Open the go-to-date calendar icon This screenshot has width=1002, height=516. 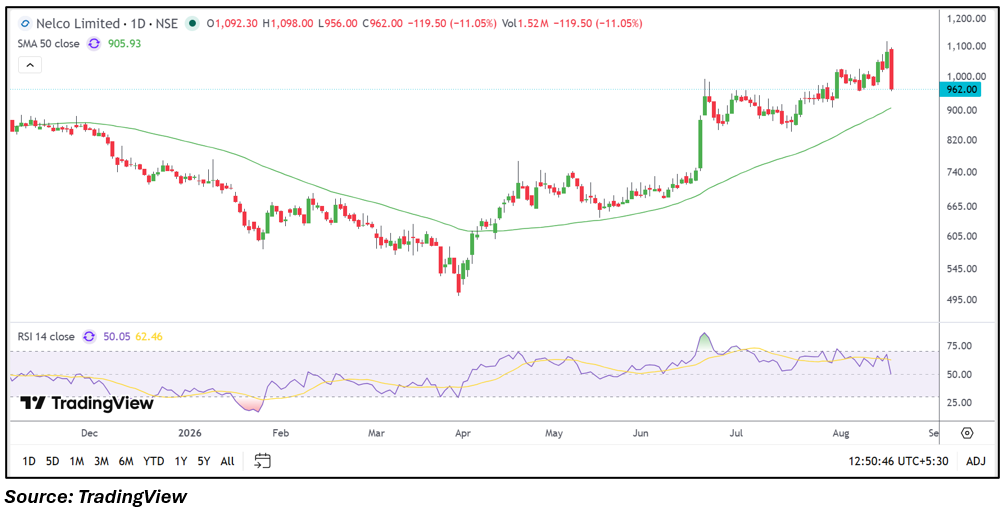(263, 460)
